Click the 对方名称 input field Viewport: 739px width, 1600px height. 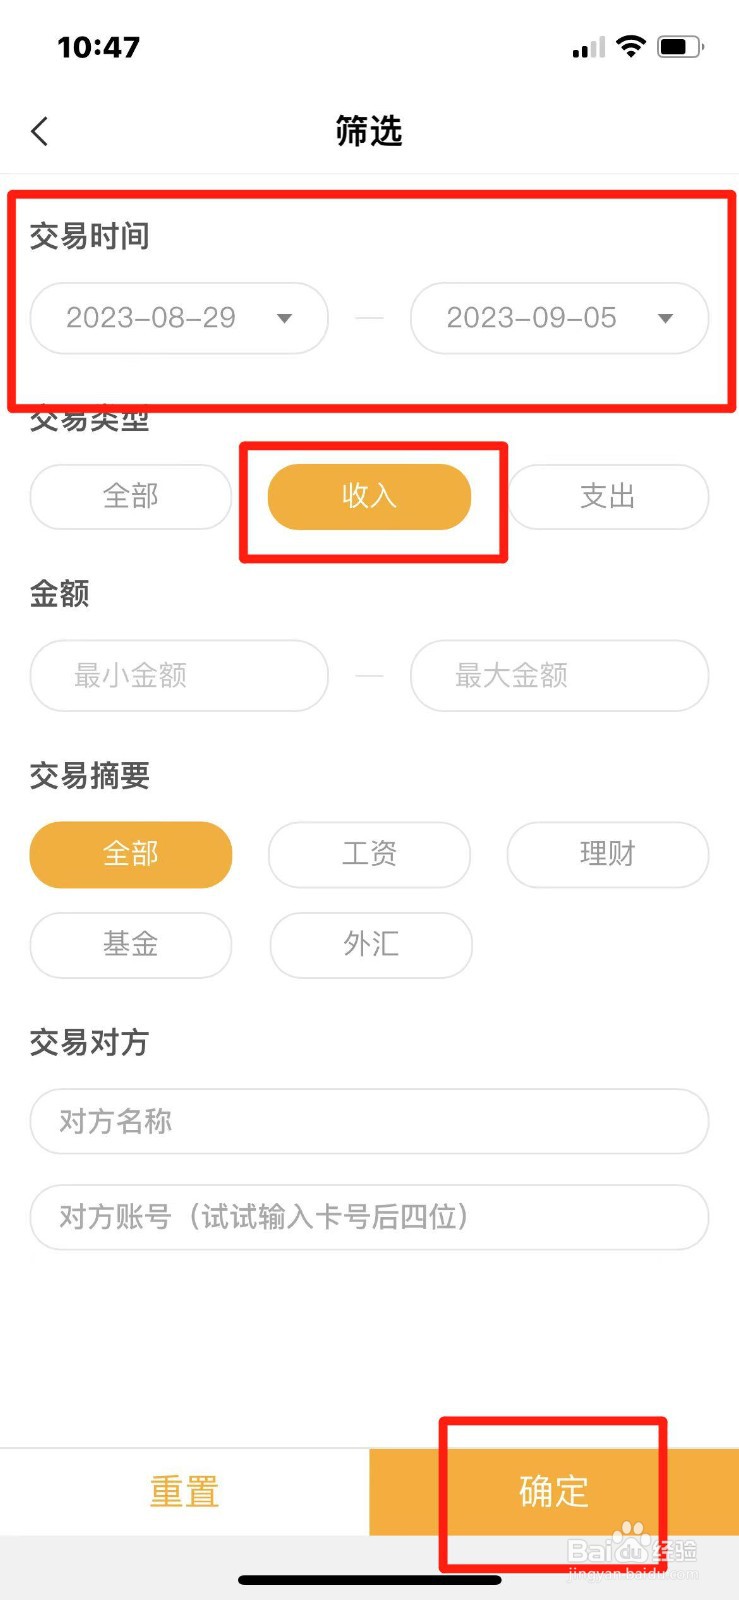pyautogui.click(x=370, y=1121)
